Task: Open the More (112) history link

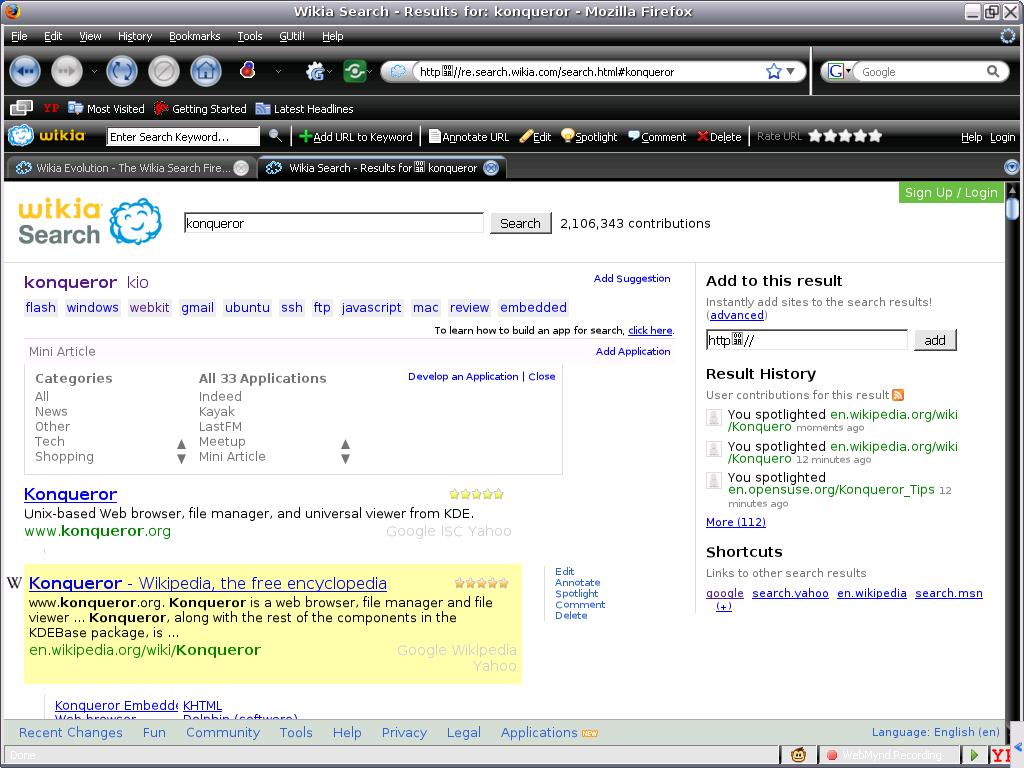Action: [x=736, y=522]
